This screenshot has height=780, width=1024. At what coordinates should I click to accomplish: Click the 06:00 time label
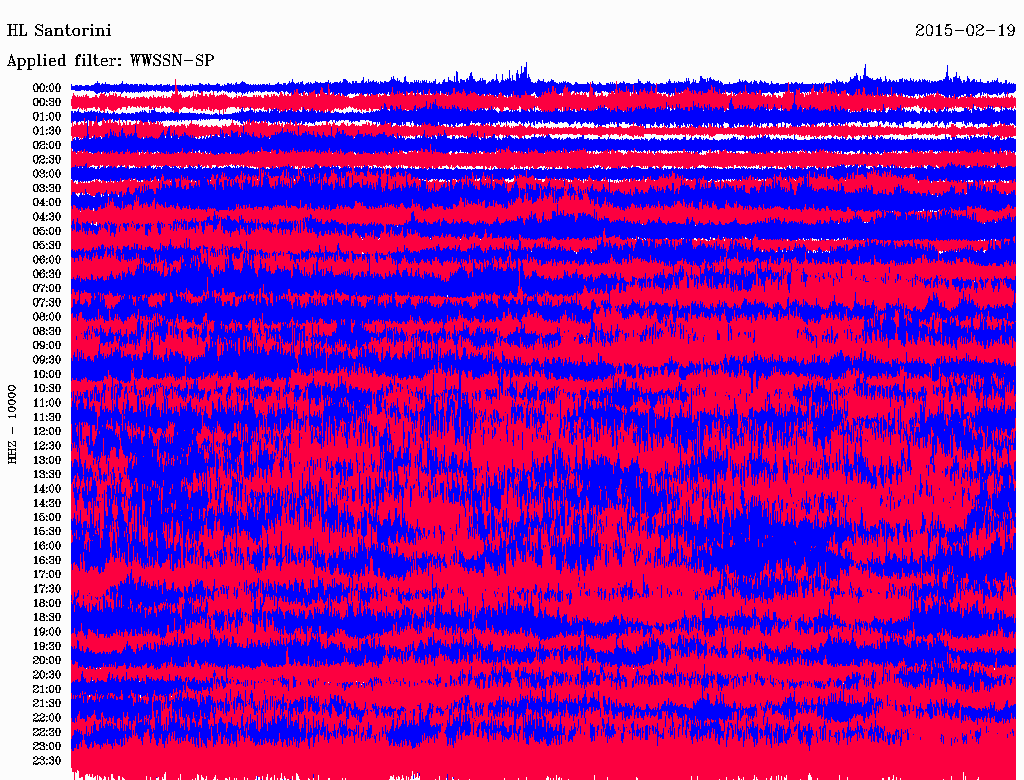pyautogui.click(x=46, y=260)
